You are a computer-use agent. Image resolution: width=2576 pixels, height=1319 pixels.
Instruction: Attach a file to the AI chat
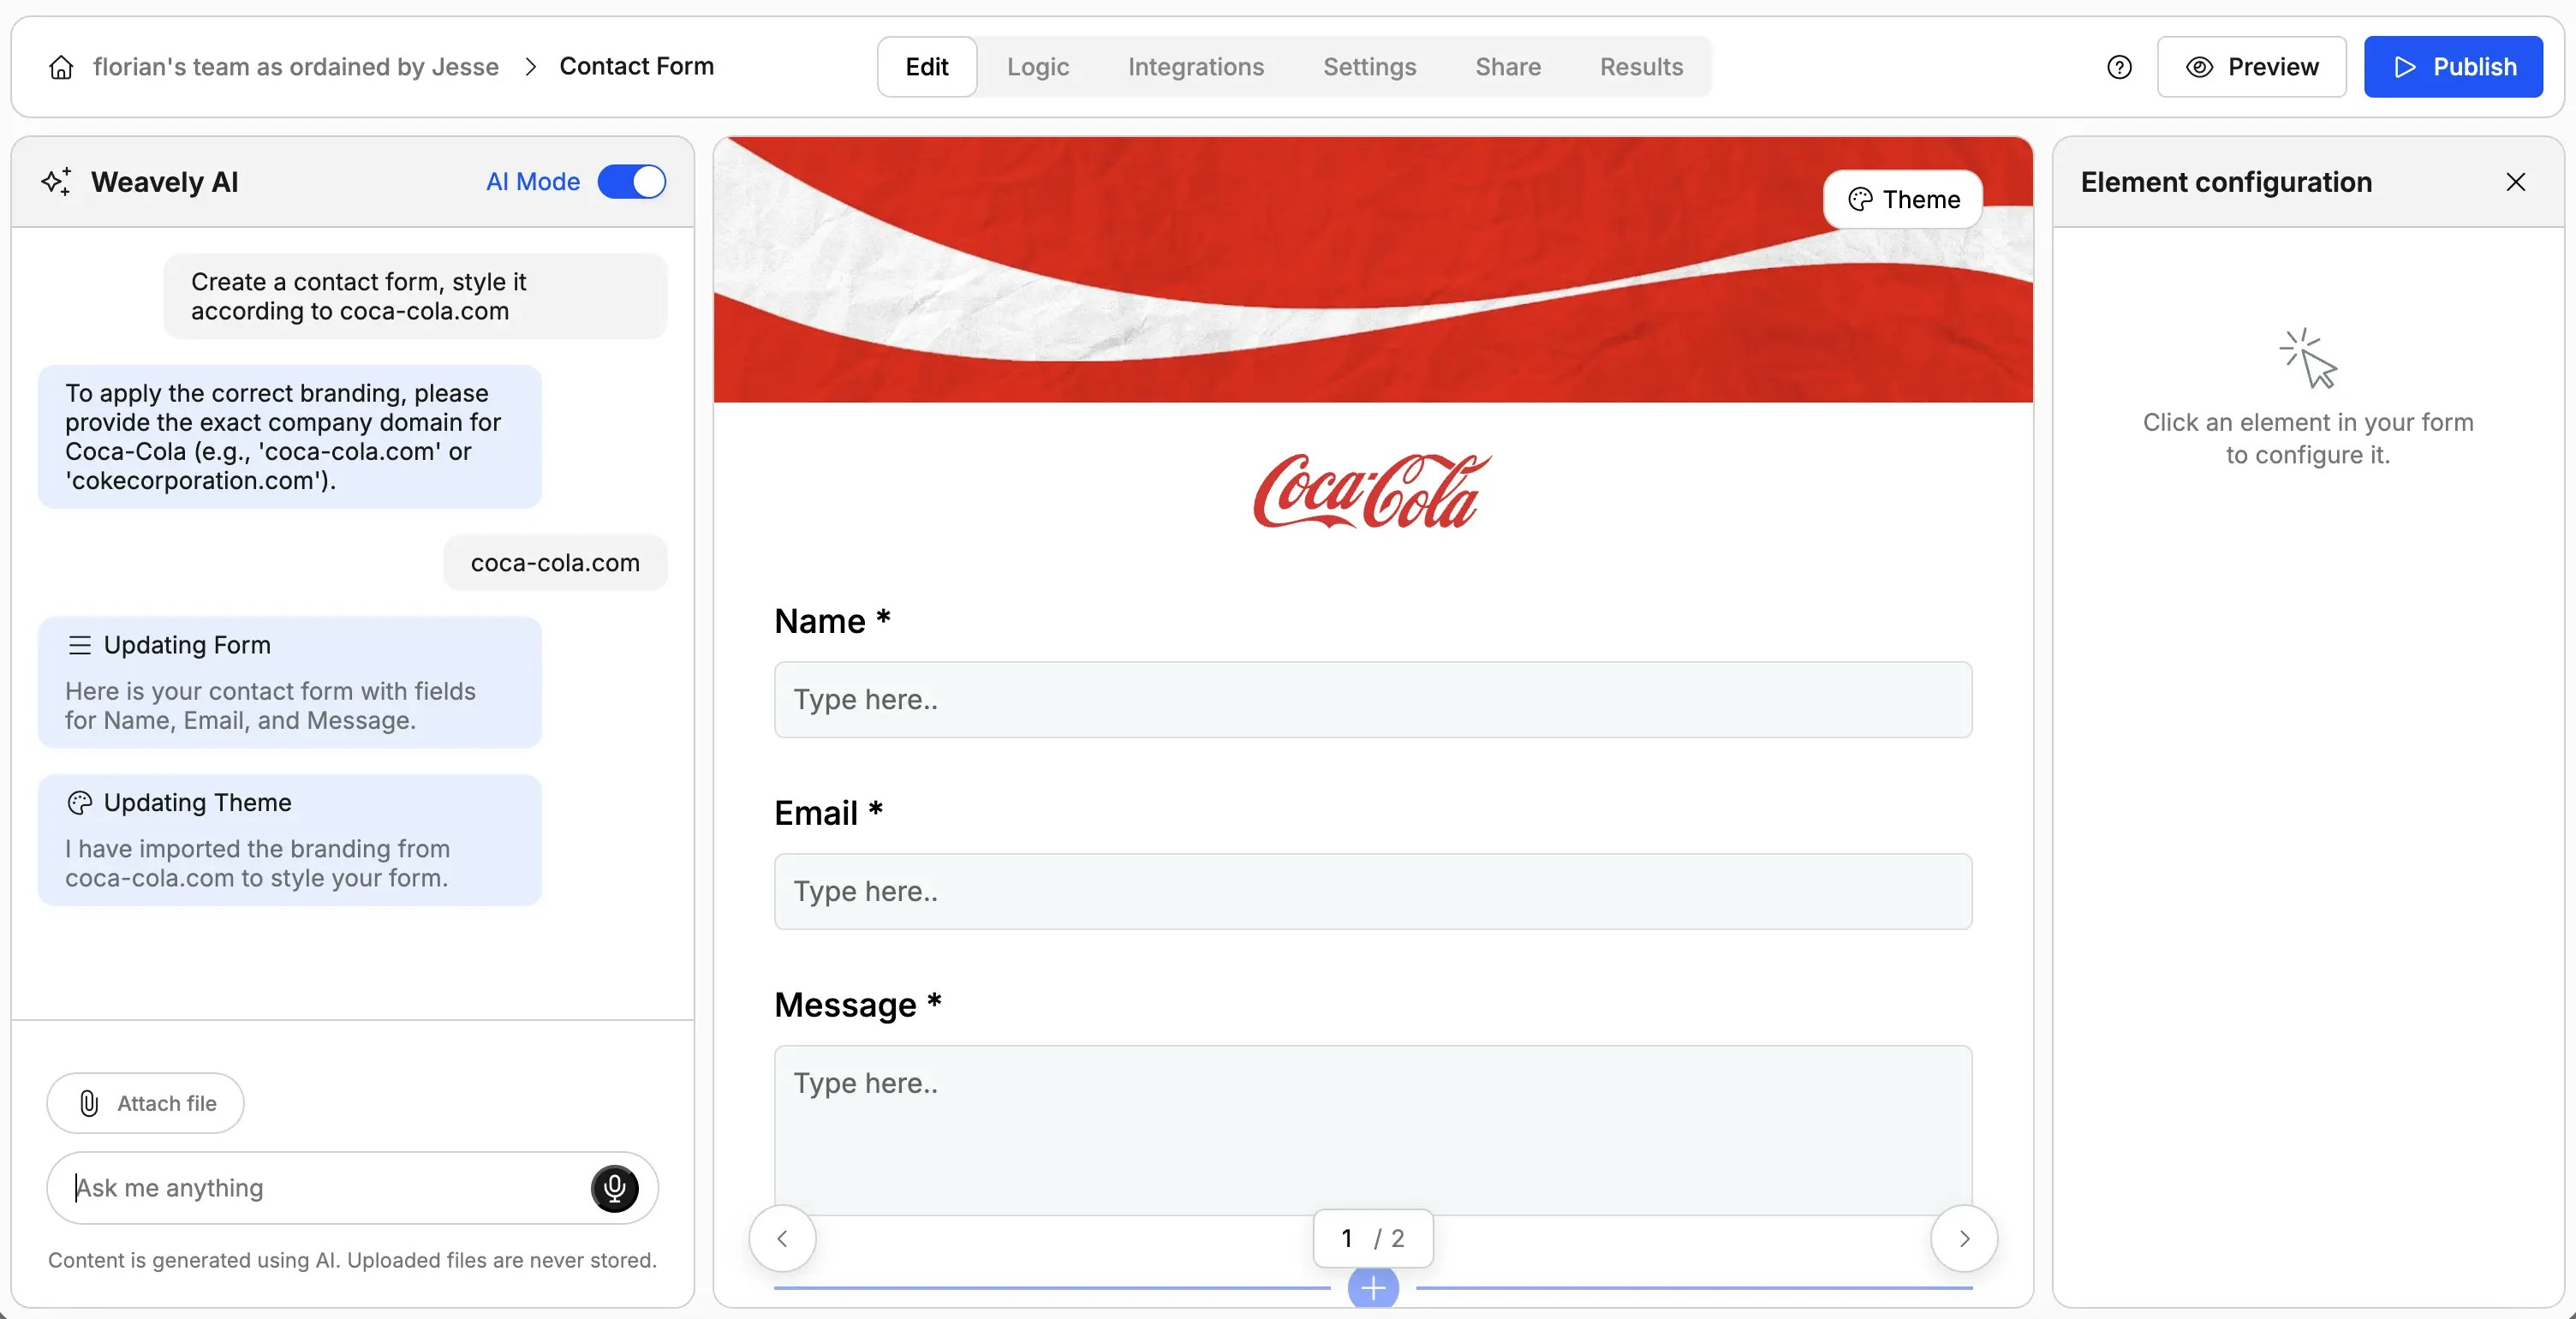pos(144,1103)
